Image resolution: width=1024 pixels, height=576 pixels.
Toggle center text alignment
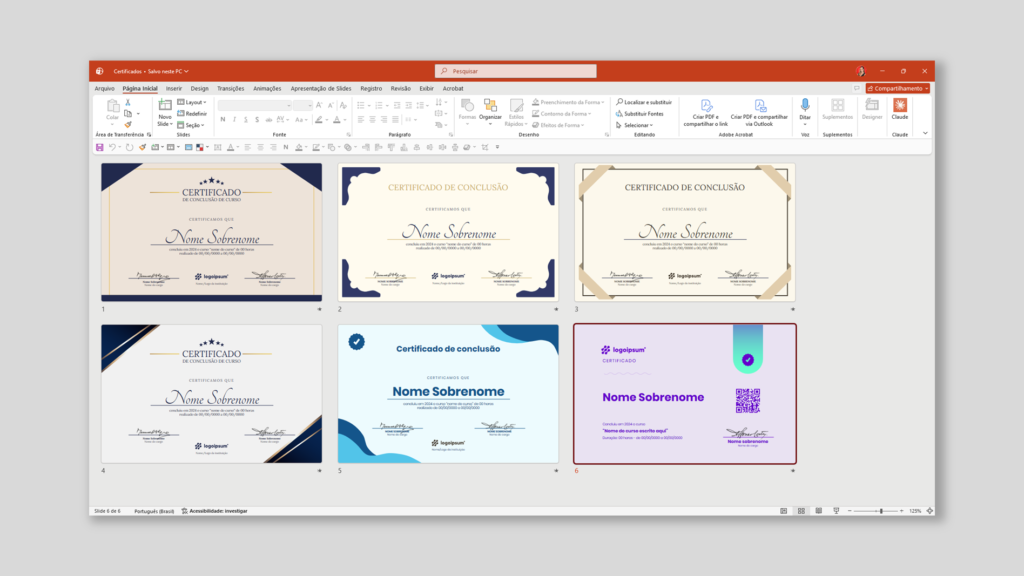tap(372, 120)
